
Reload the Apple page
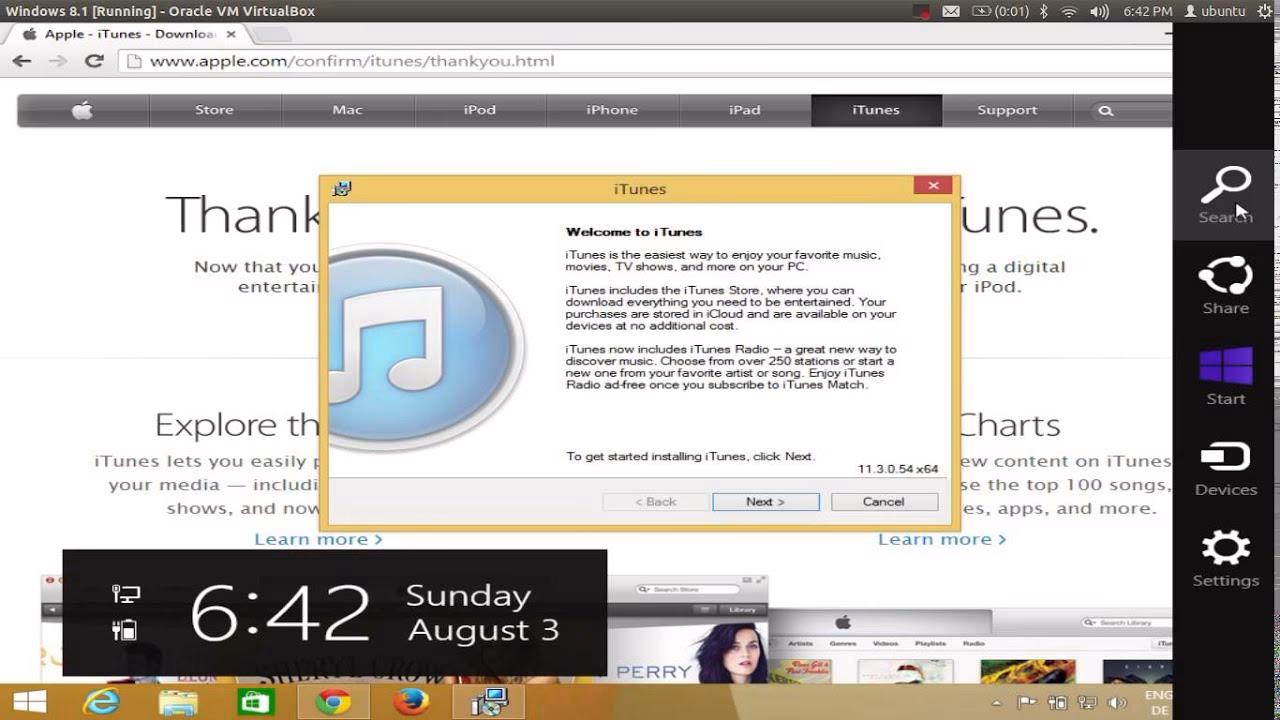coord(94,61)
